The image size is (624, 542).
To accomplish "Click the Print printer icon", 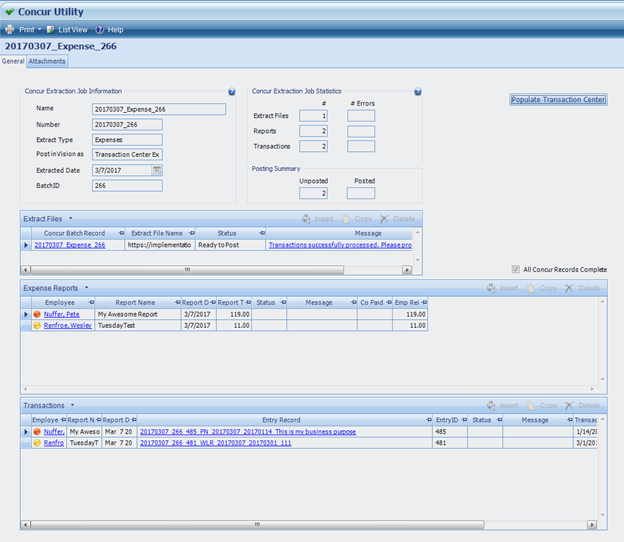I will click(x=9, y=29).
